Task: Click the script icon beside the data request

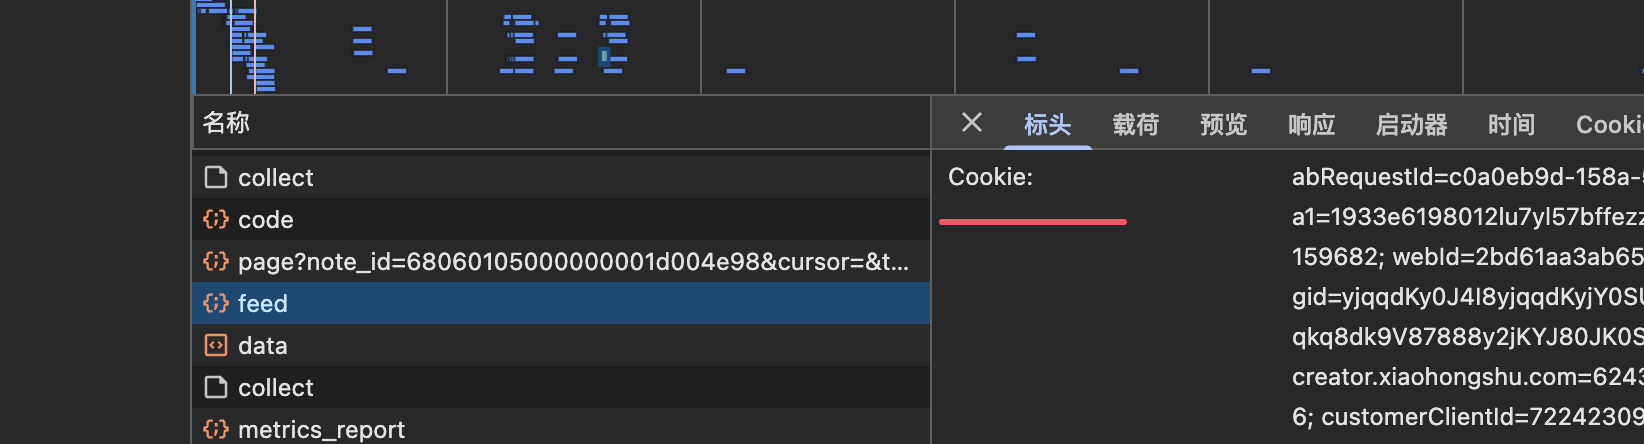Action: (x=216, y=346)
